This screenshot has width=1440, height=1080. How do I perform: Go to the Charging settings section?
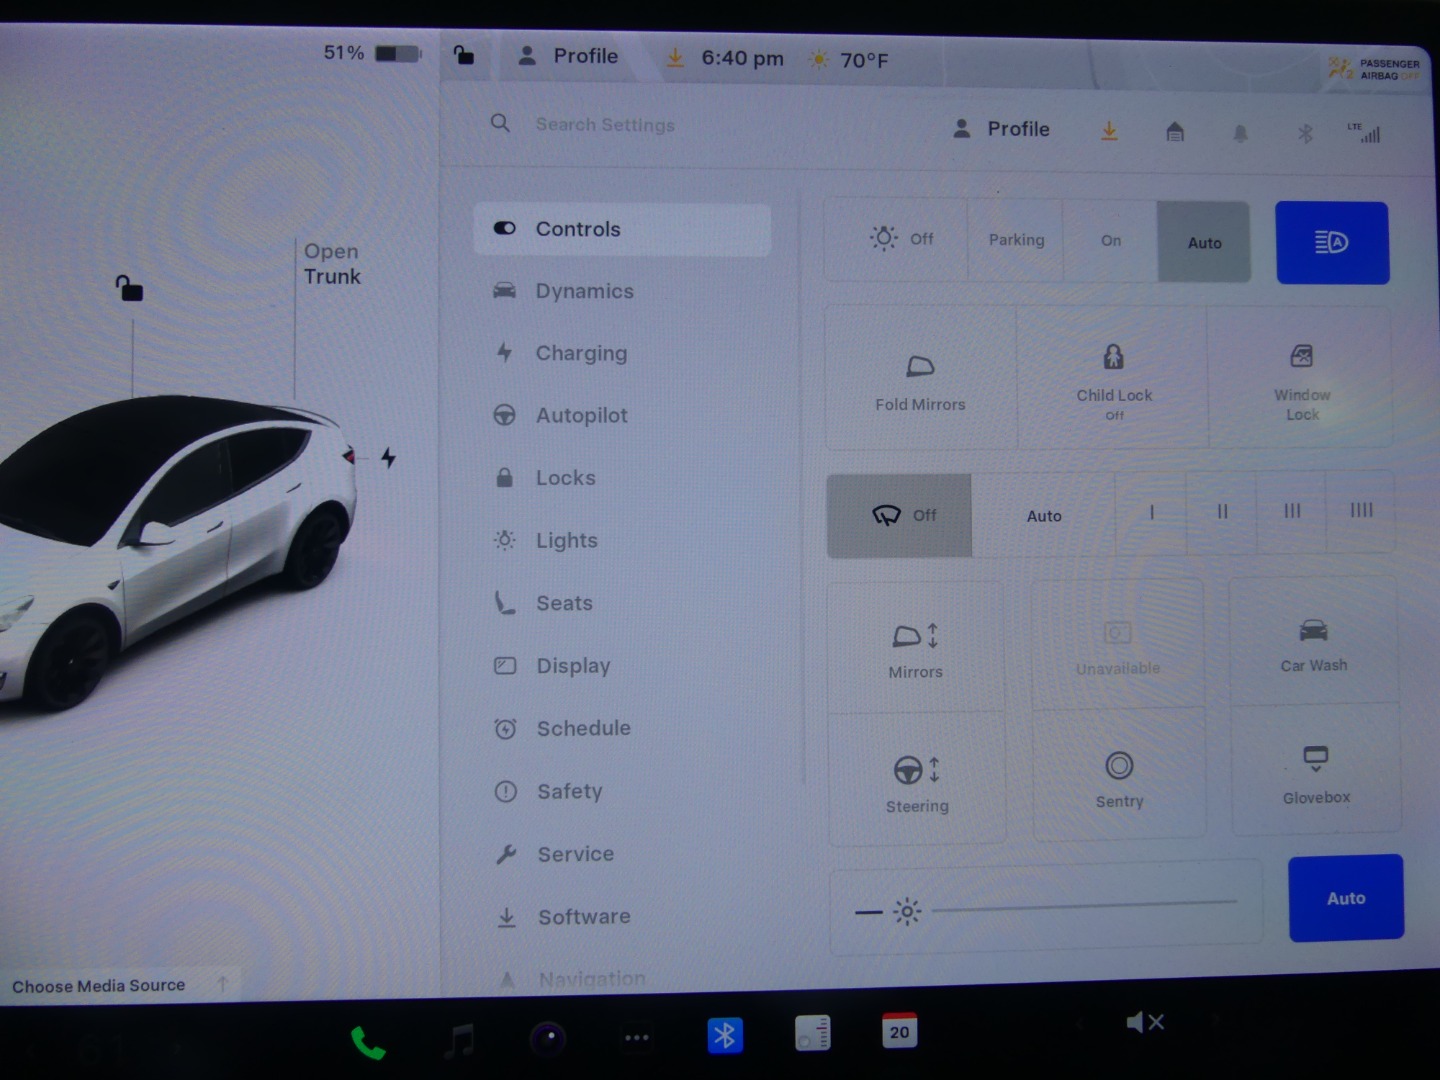[x=581, y=353]
